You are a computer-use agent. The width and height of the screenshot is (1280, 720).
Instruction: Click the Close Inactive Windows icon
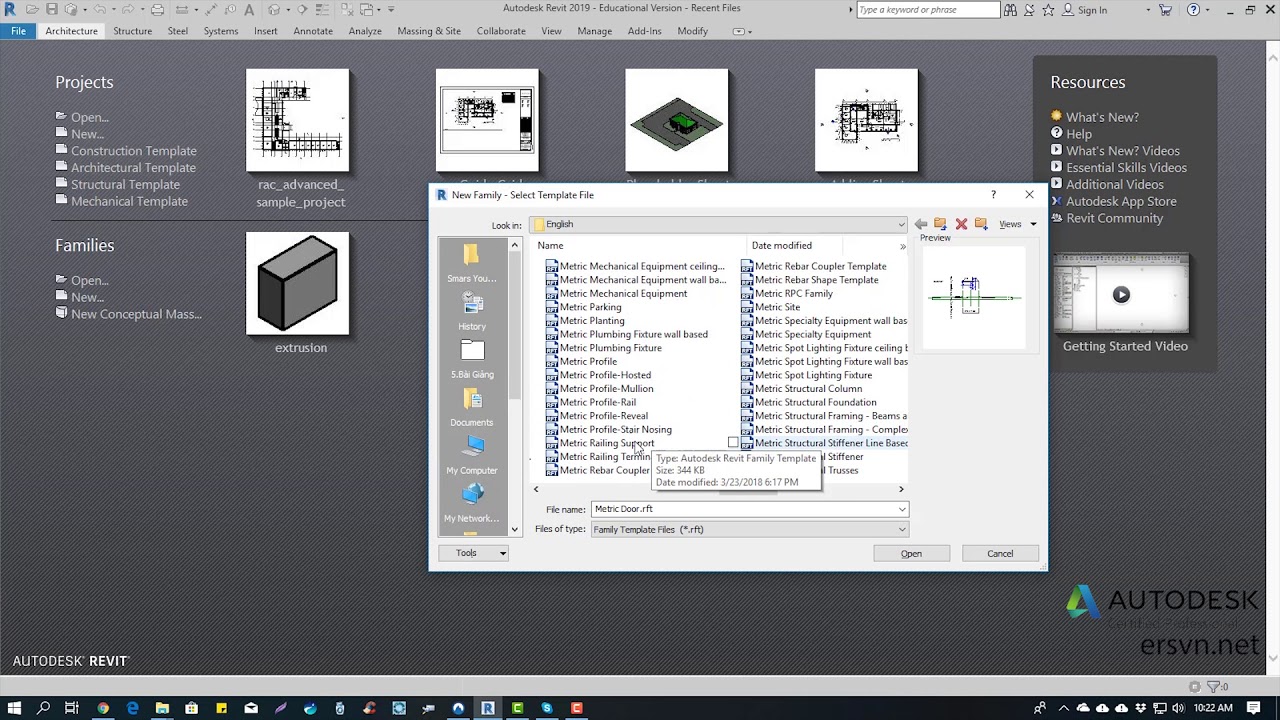pos(345,10)
